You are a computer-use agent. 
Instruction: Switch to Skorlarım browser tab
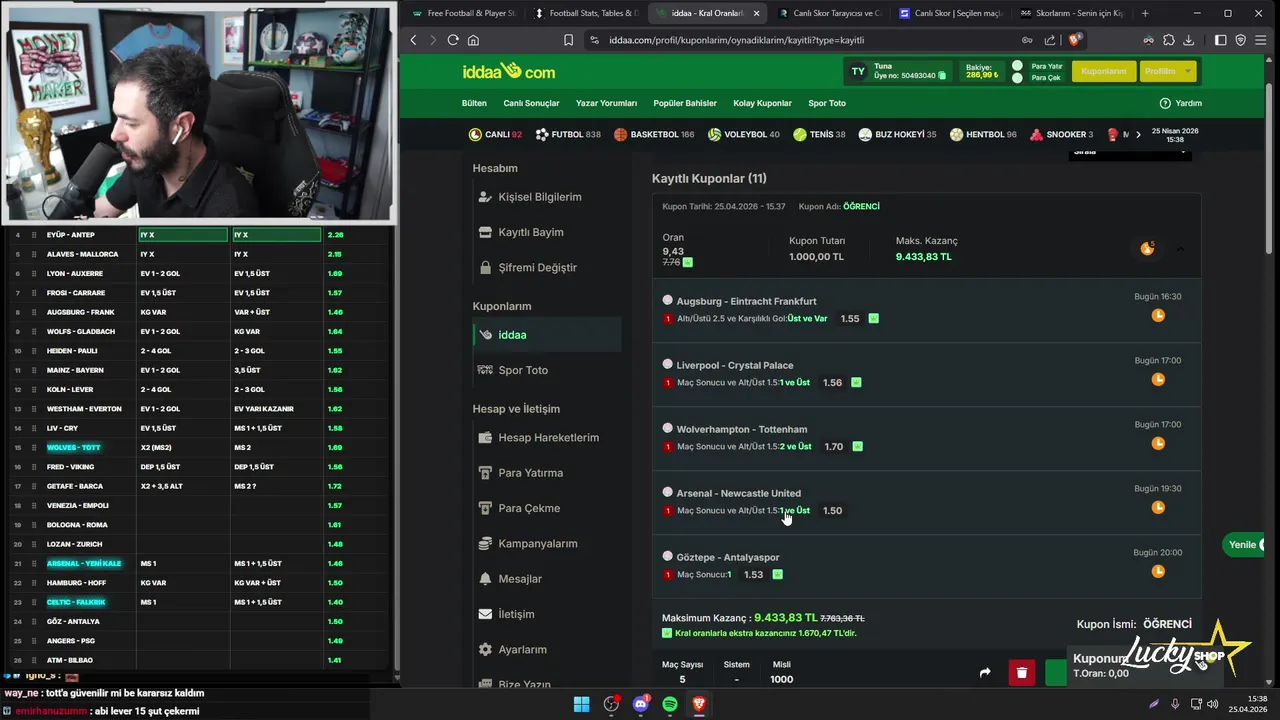1071,13
